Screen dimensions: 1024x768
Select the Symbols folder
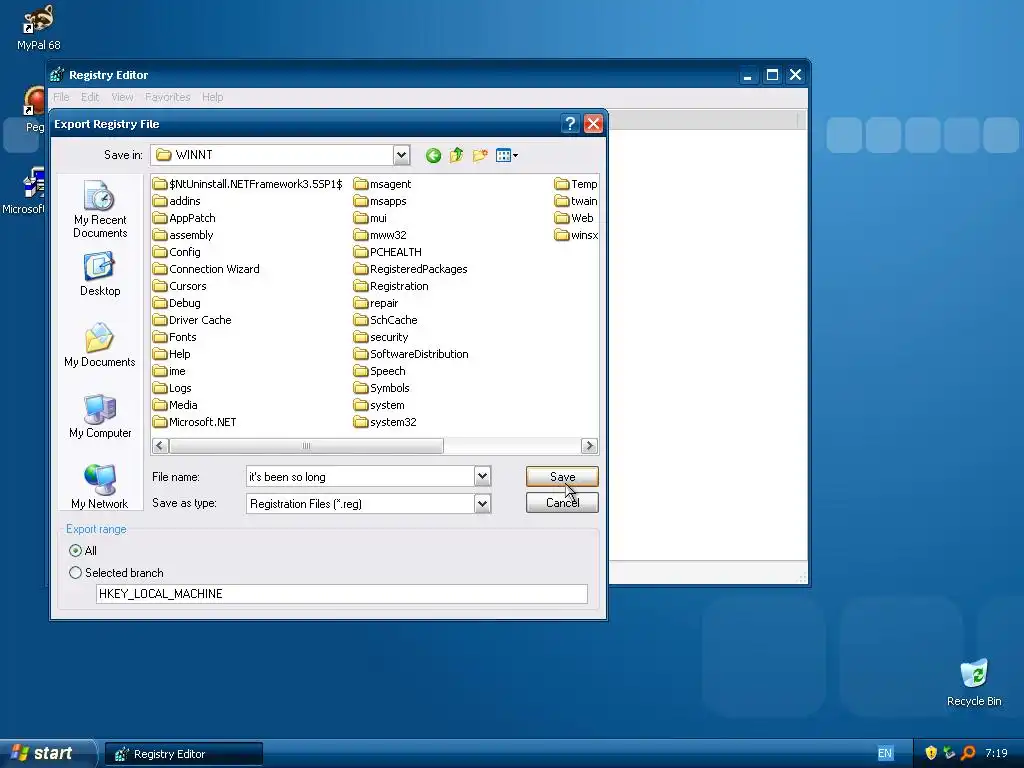(x=381, y=388)
